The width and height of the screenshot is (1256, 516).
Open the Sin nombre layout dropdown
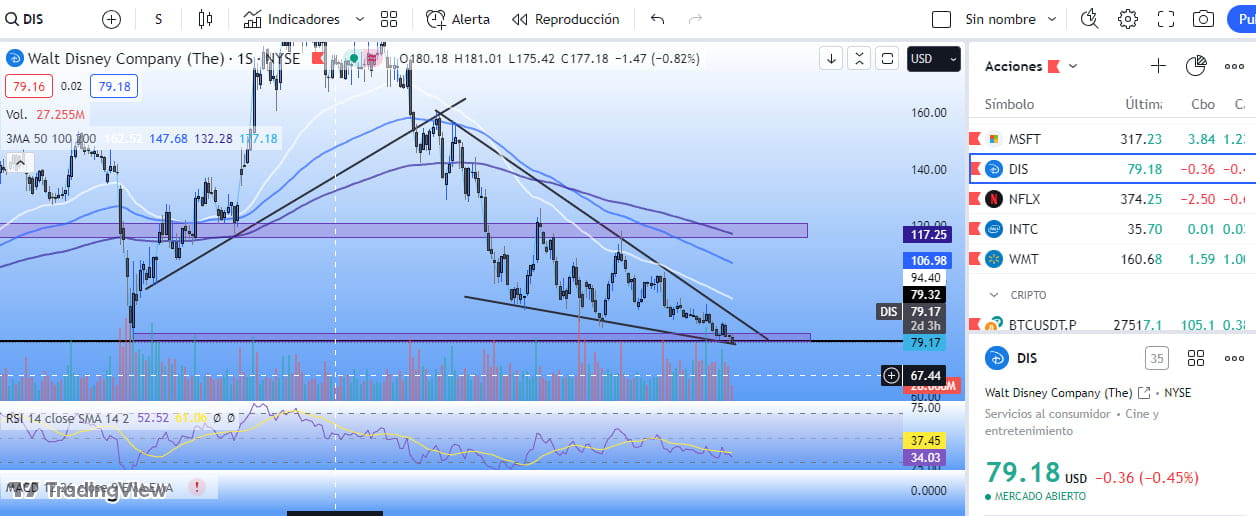click(x=1010, y=19)
